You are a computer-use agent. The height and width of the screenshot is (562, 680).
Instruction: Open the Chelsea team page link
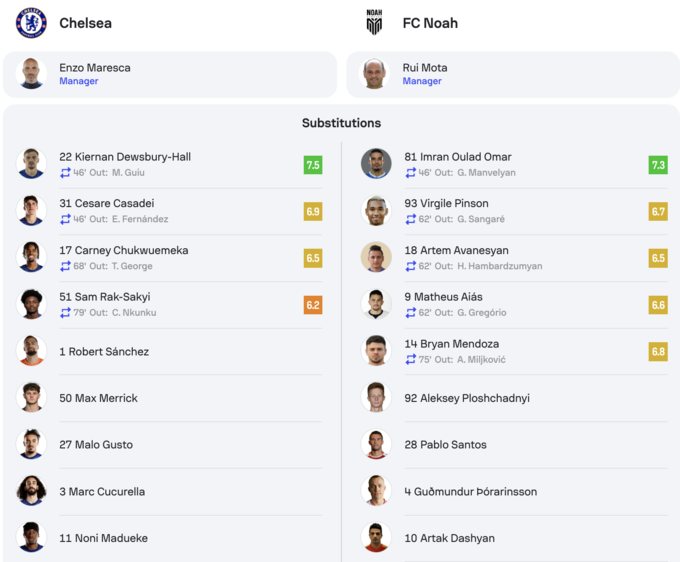(85, 23)
